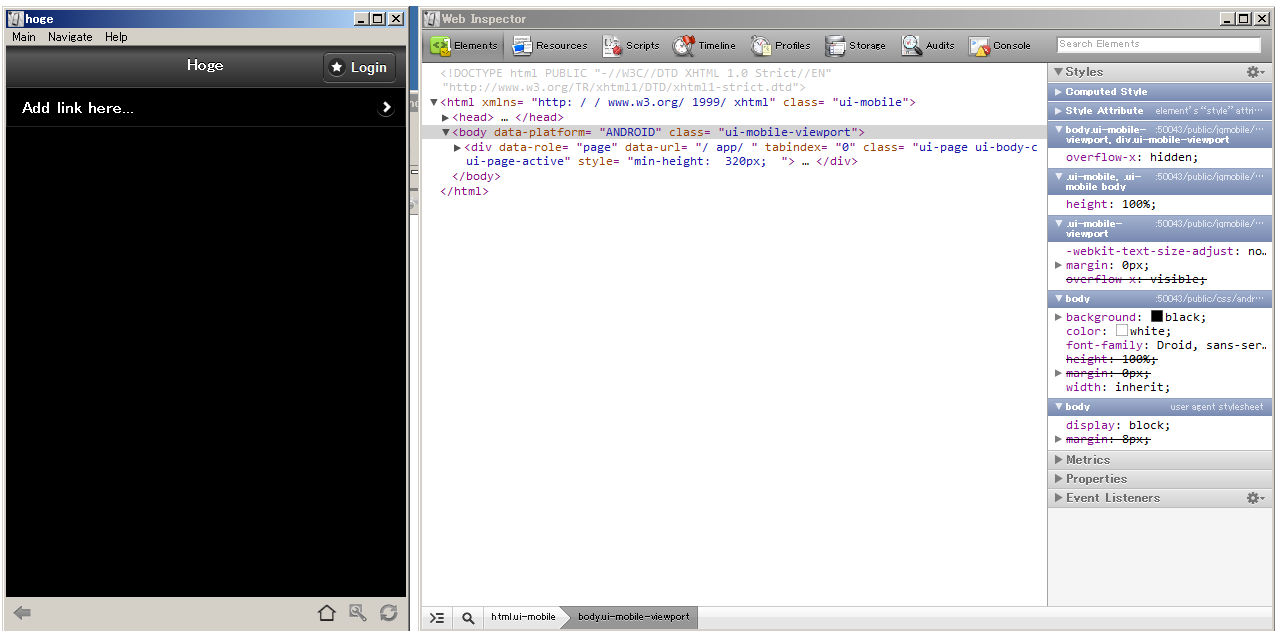Expand the background property shorthand

pyautogui.click(x=1059, y=317)
